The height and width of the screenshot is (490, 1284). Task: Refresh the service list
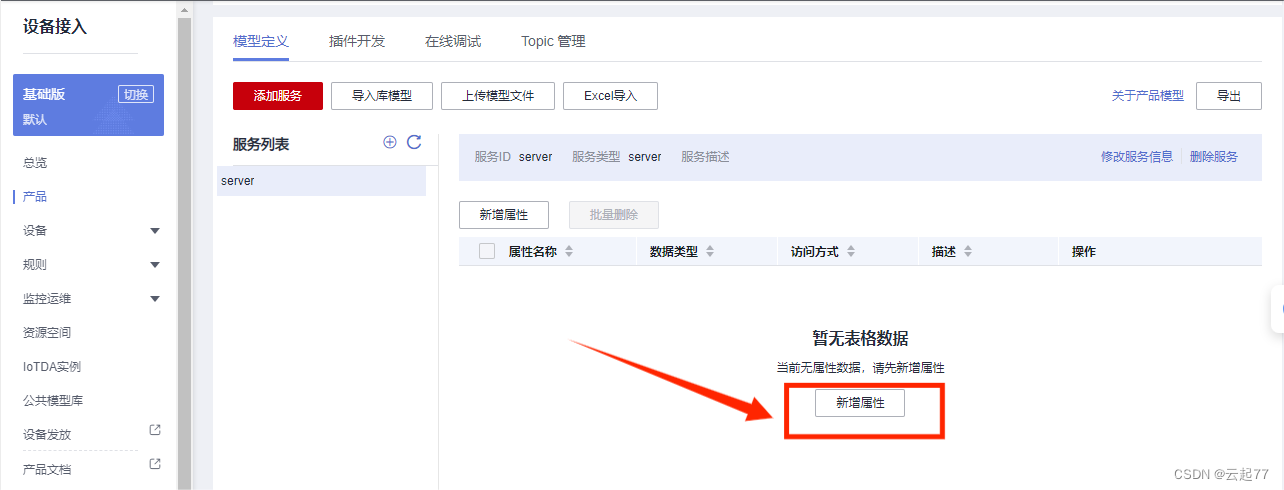[x=414, y=143]
